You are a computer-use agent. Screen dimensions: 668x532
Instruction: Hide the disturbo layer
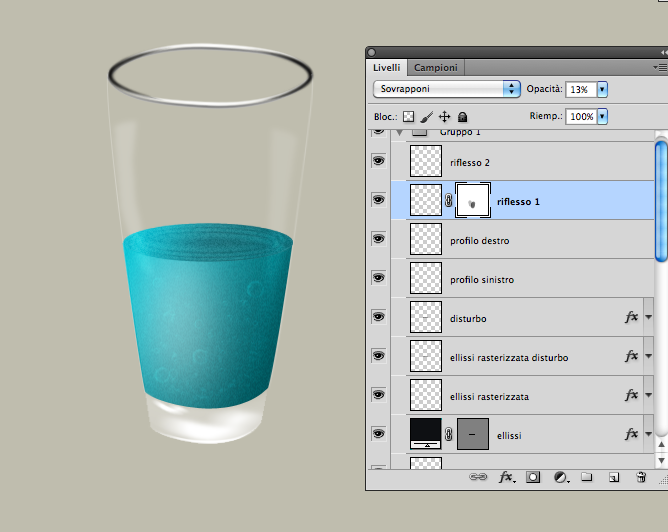pyautogui.click(x=378, y=316)
